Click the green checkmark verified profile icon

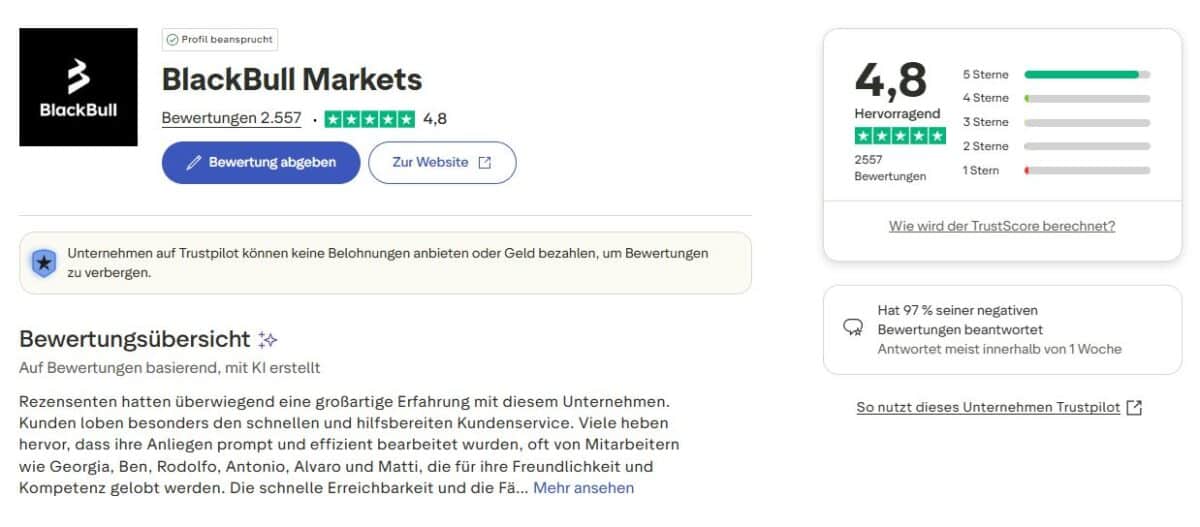pos(172,40)
